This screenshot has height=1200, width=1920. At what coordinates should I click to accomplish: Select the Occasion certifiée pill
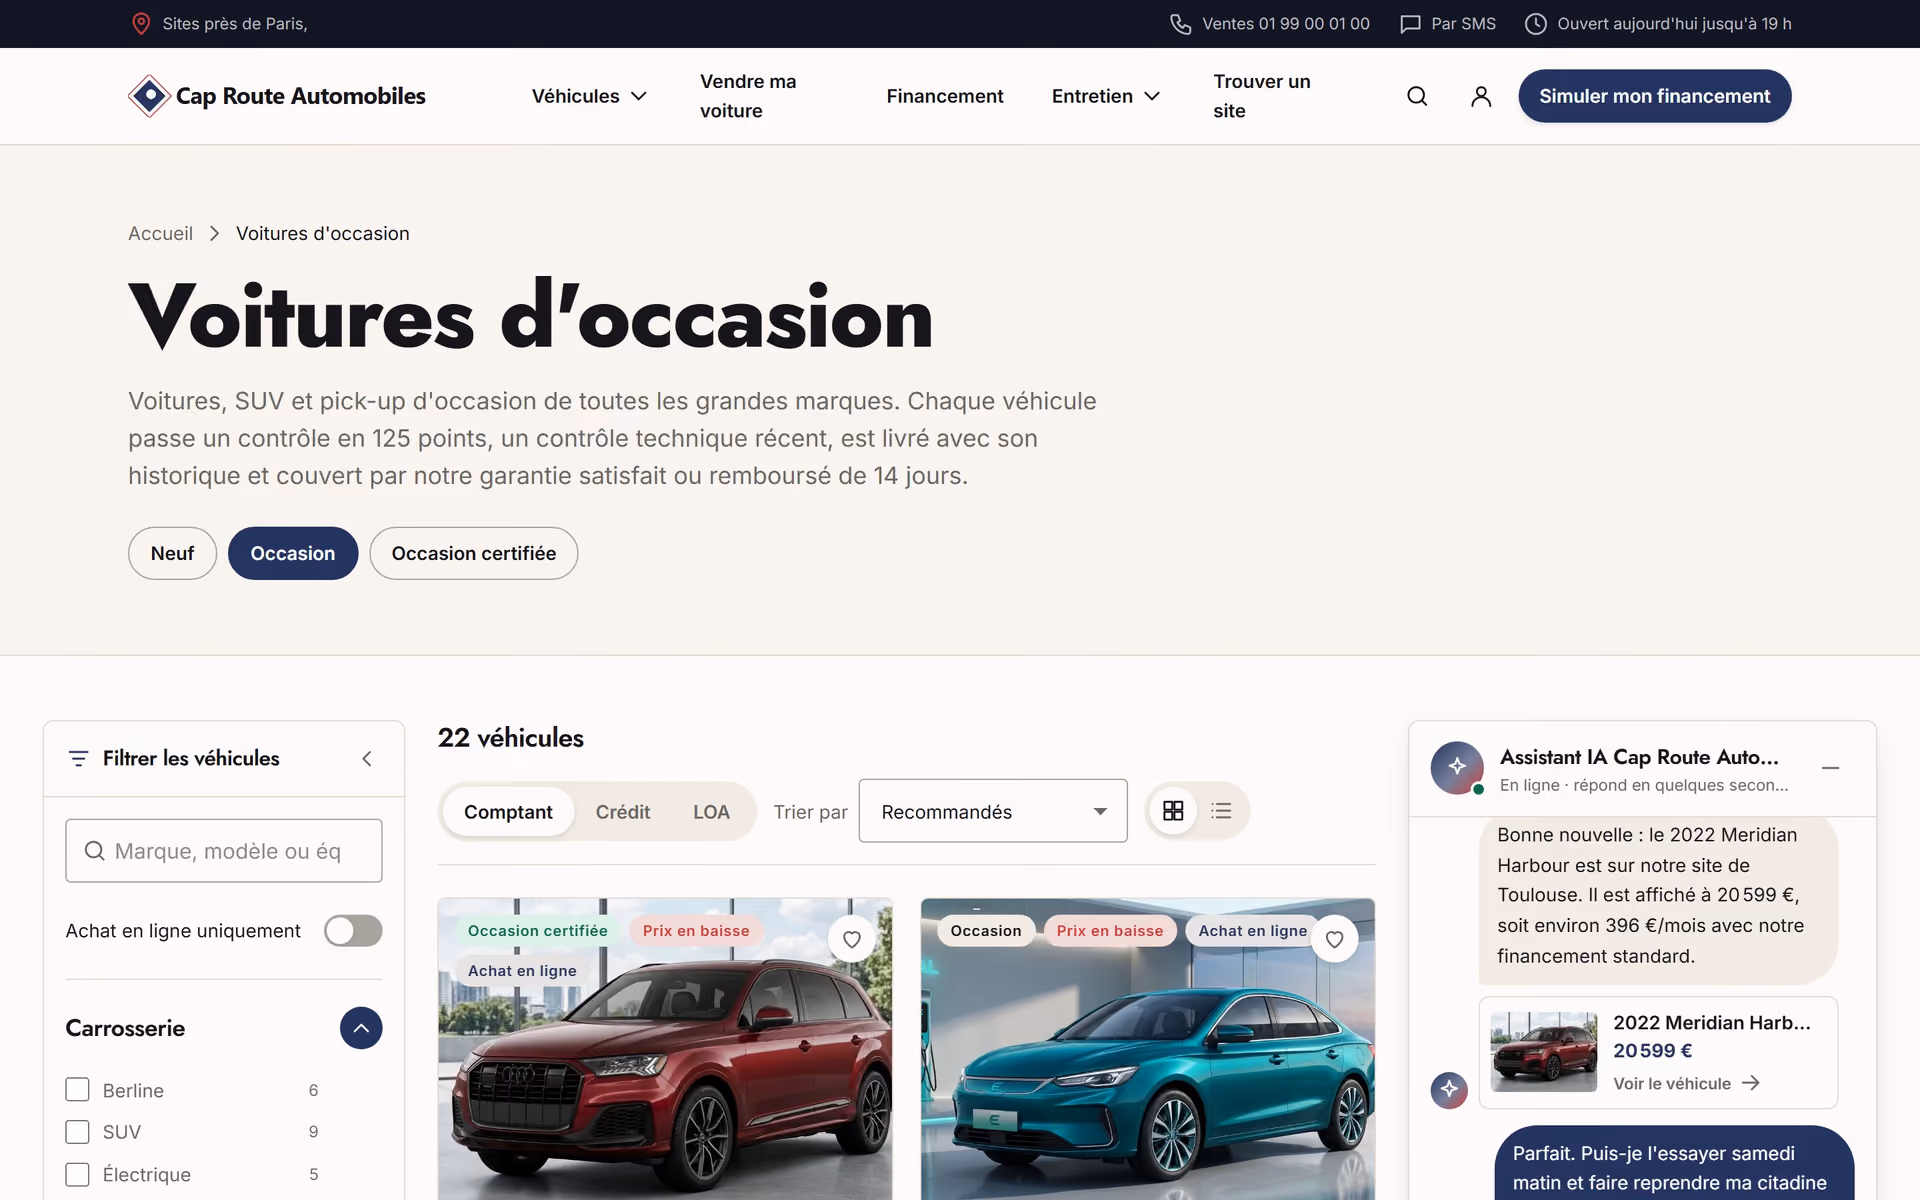click(x=473, y=553)
